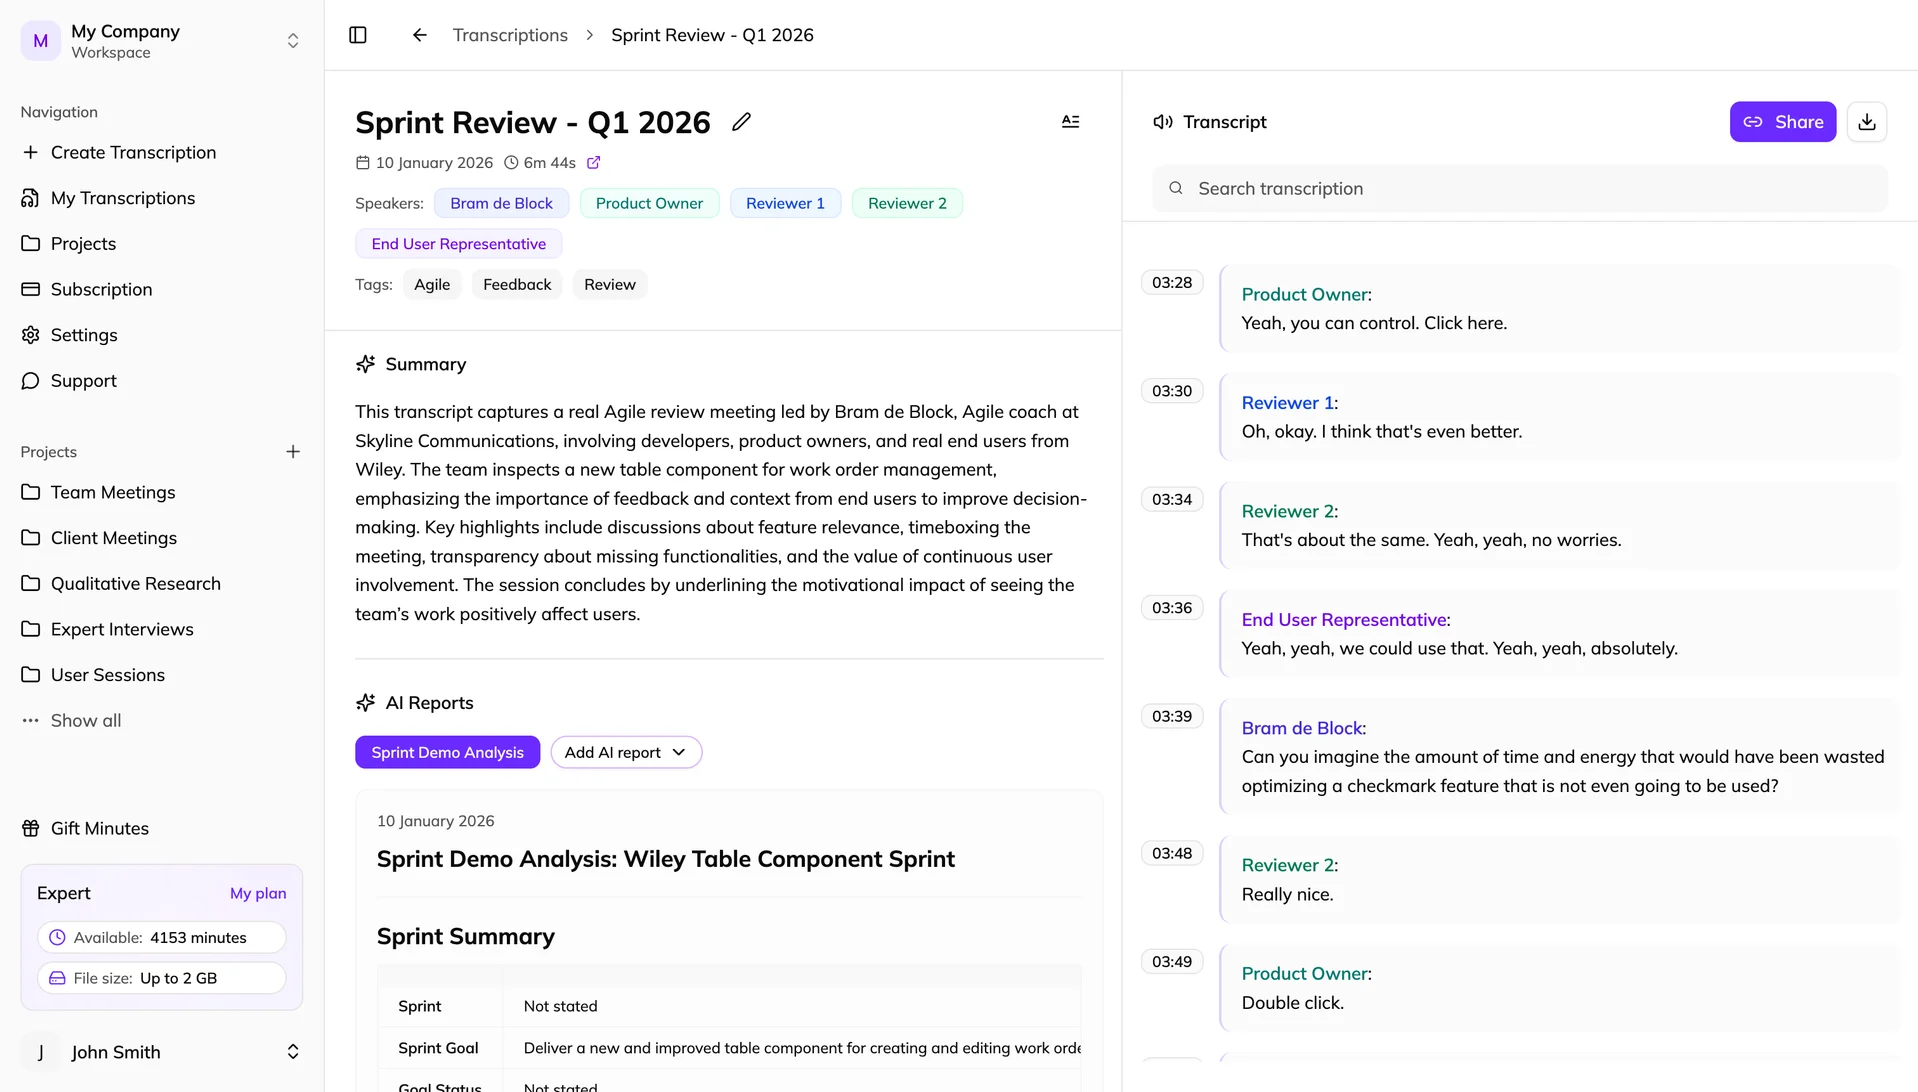Viewport: 1918px width, 1092px height.
Task: Click the End User Representative speaker chip
Action: 458,243
